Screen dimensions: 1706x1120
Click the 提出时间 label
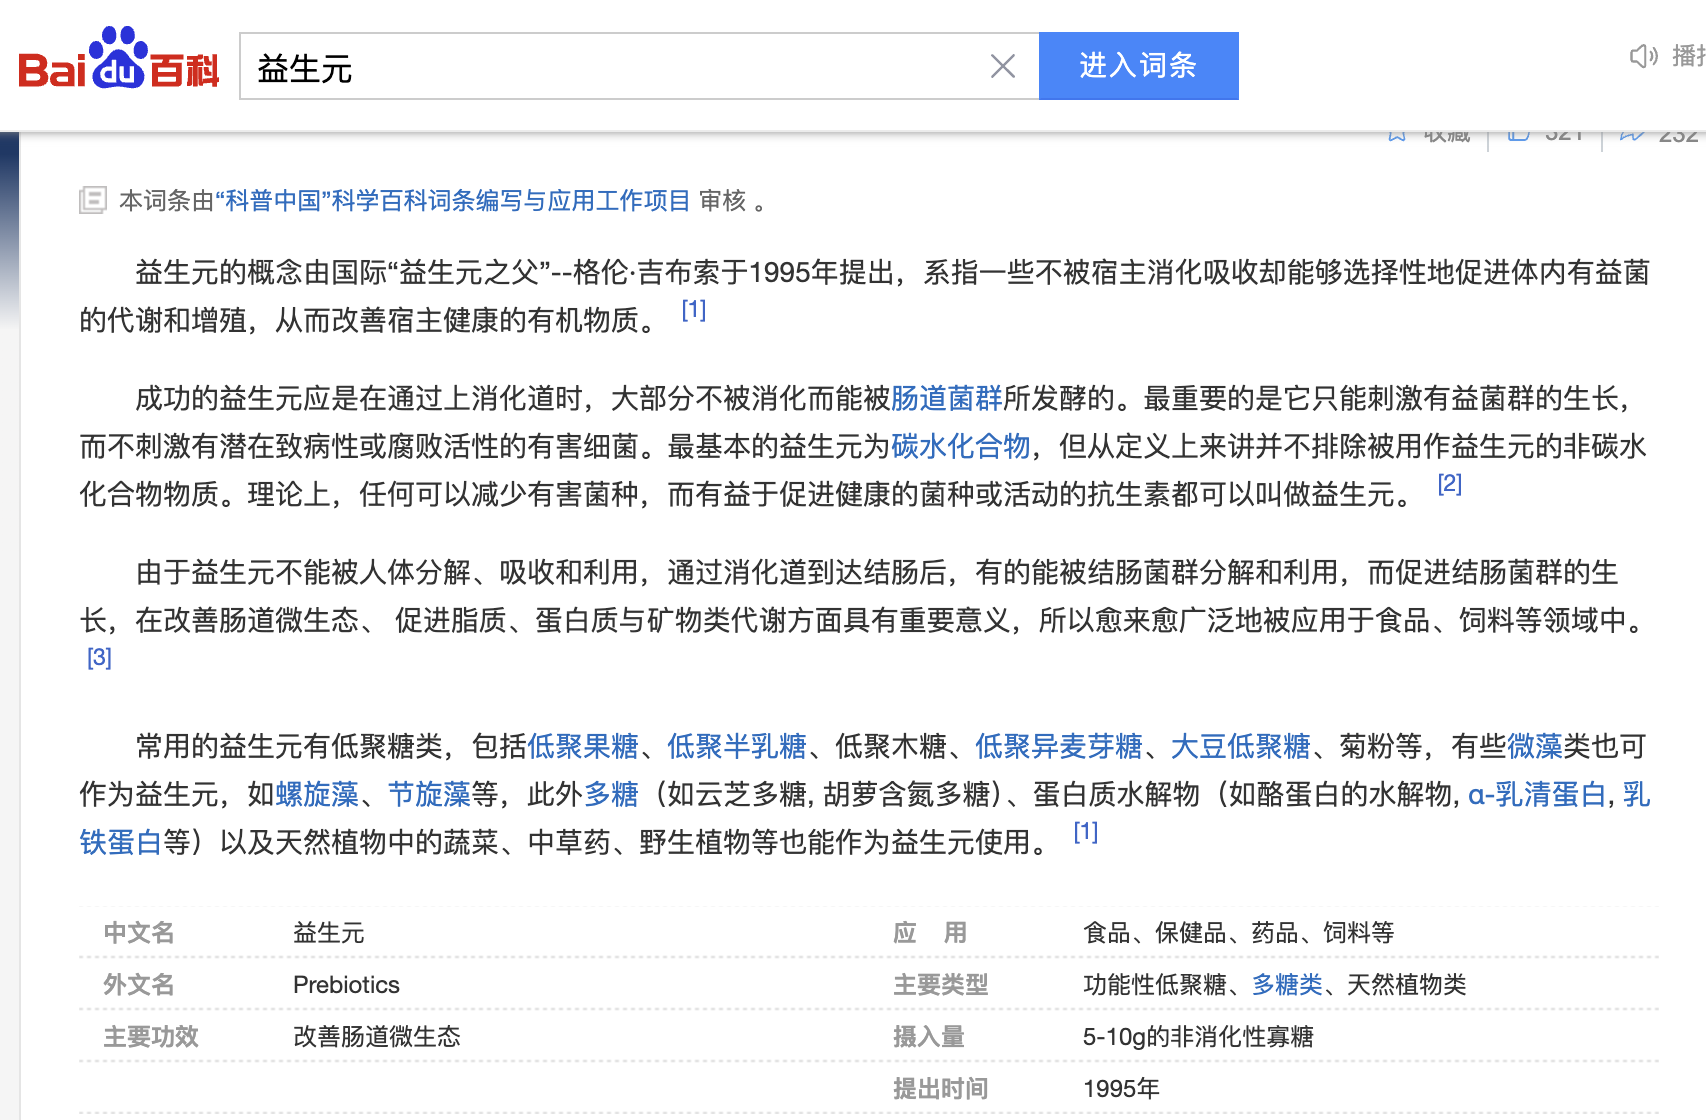click(x=941, y=1089)
